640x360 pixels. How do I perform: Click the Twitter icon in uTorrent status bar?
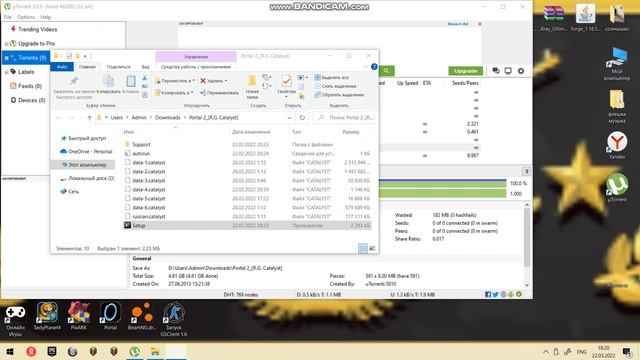496,294
